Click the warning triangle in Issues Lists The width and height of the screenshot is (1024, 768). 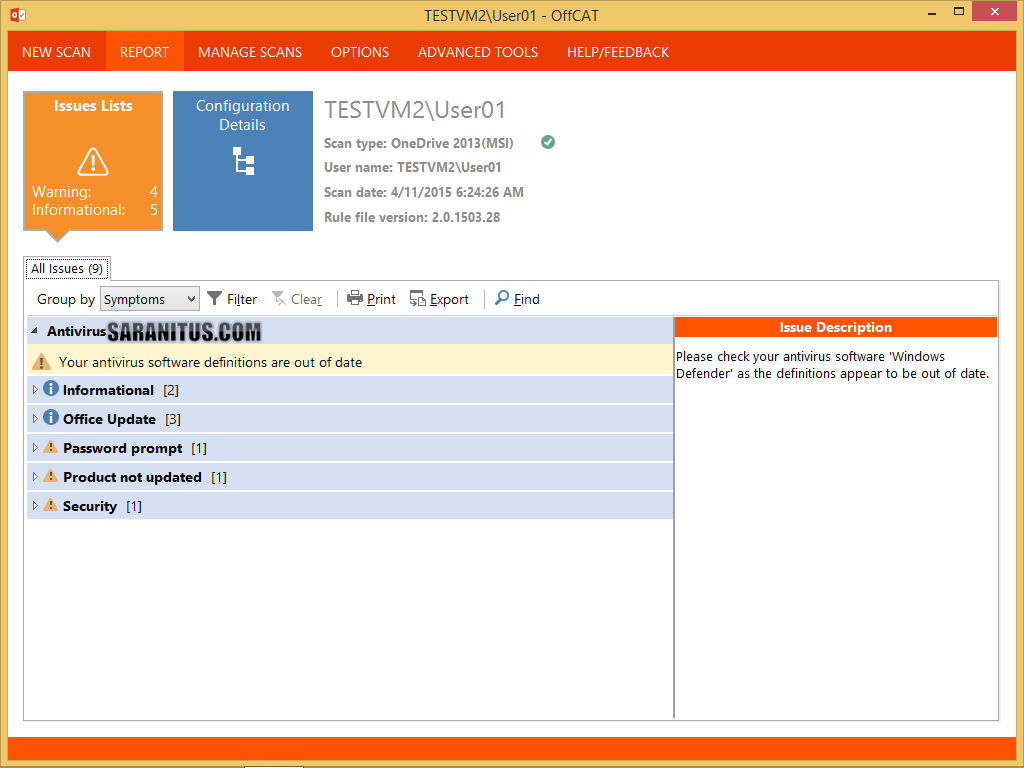93,161
